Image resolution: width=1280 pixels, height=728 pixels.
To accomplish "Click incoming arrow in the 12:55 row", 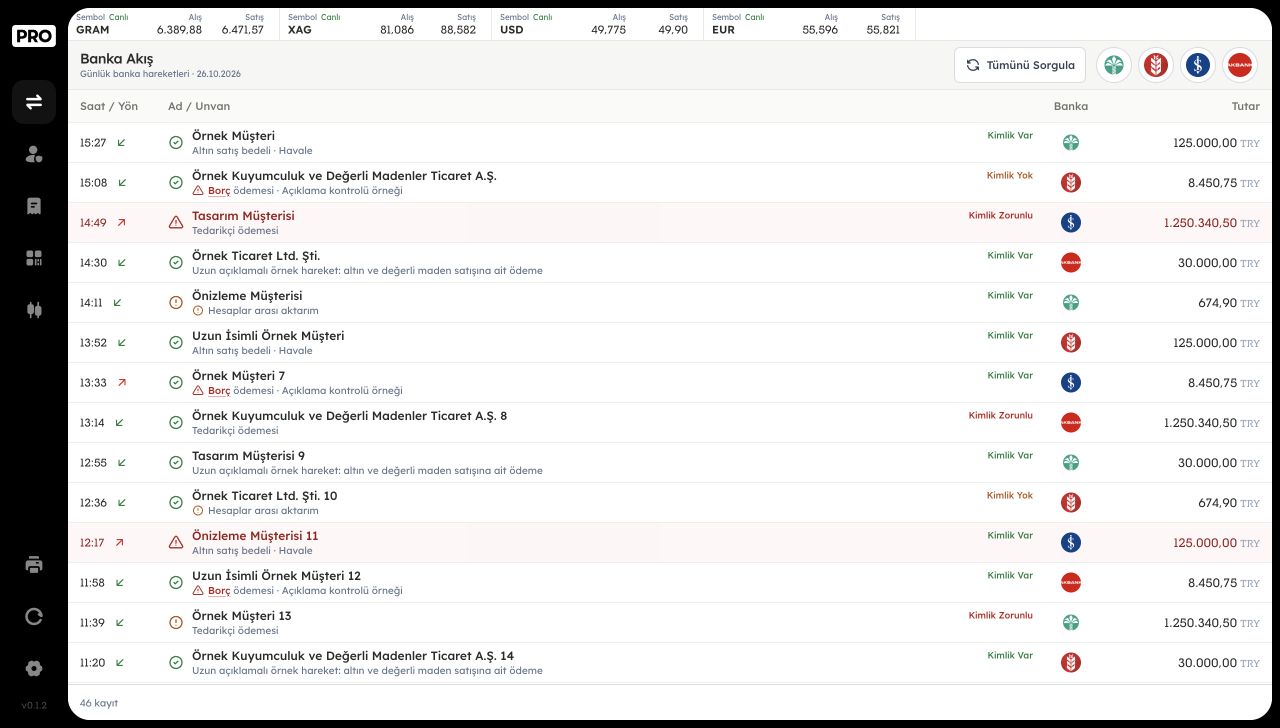I will [x=122, y=463].
